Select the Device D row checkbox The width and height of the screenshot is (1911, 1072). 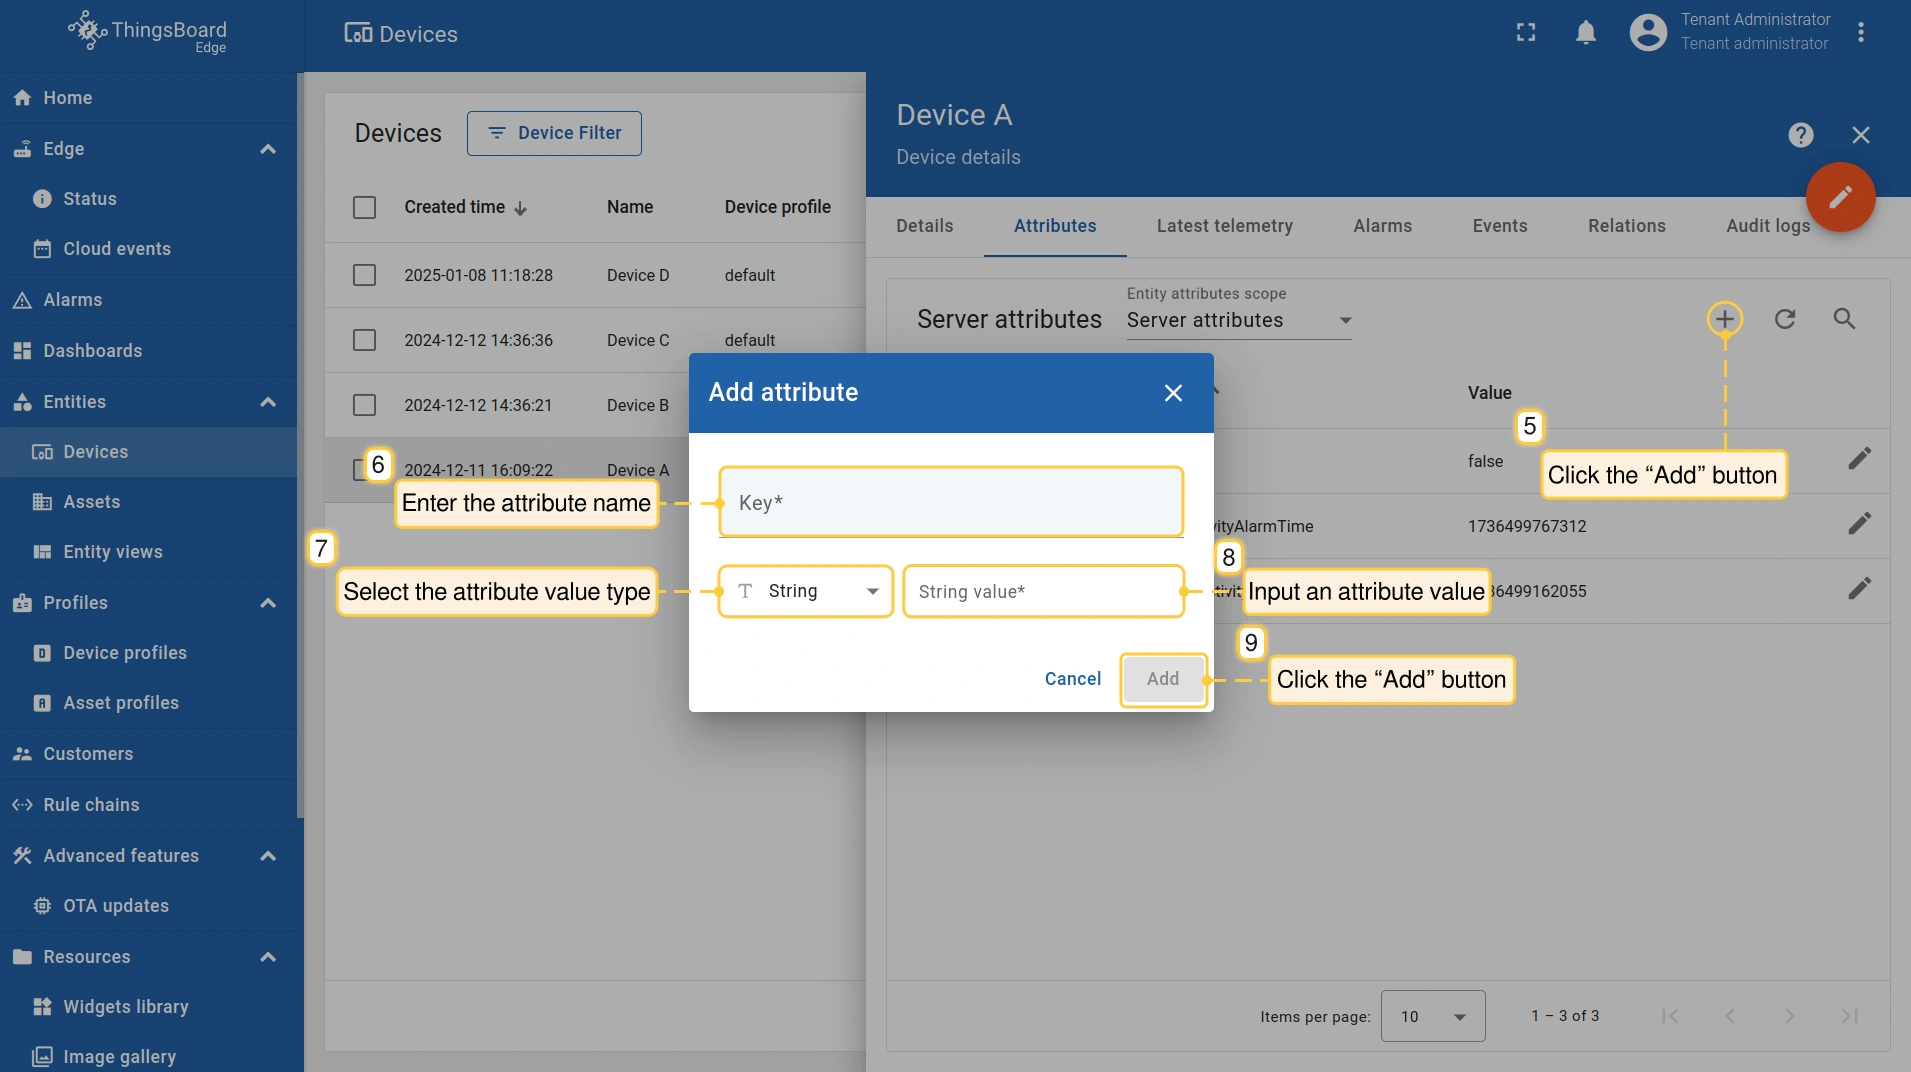point(365,275)
